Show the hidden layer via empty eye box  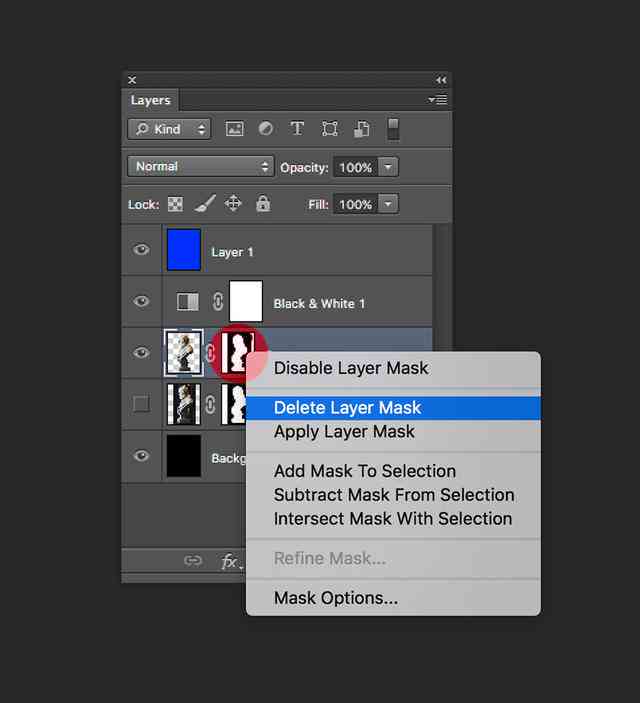[x=141, y=404]
